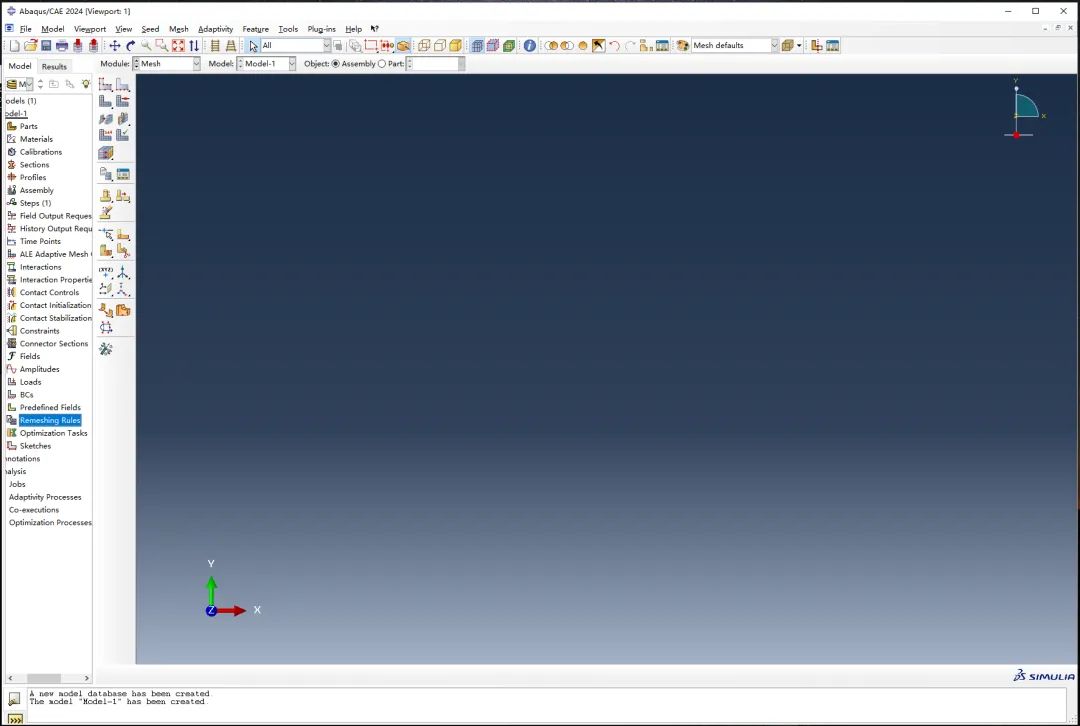Open the File menu
The image size is (1080, 726).
click(25, 29)
